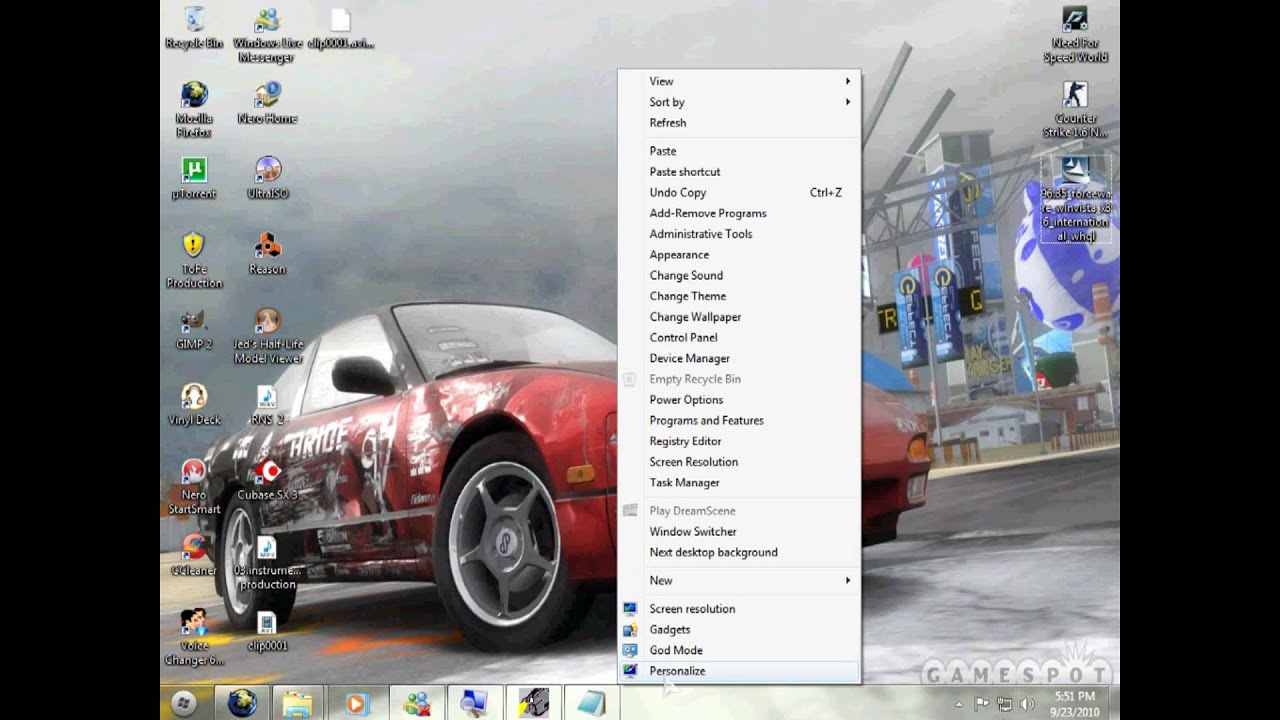Image resolution: width=1280 pixels, height=720 pixels.
Task: Launch Mozilla Firefox from the desktop
Action: (x=194, y=110)
